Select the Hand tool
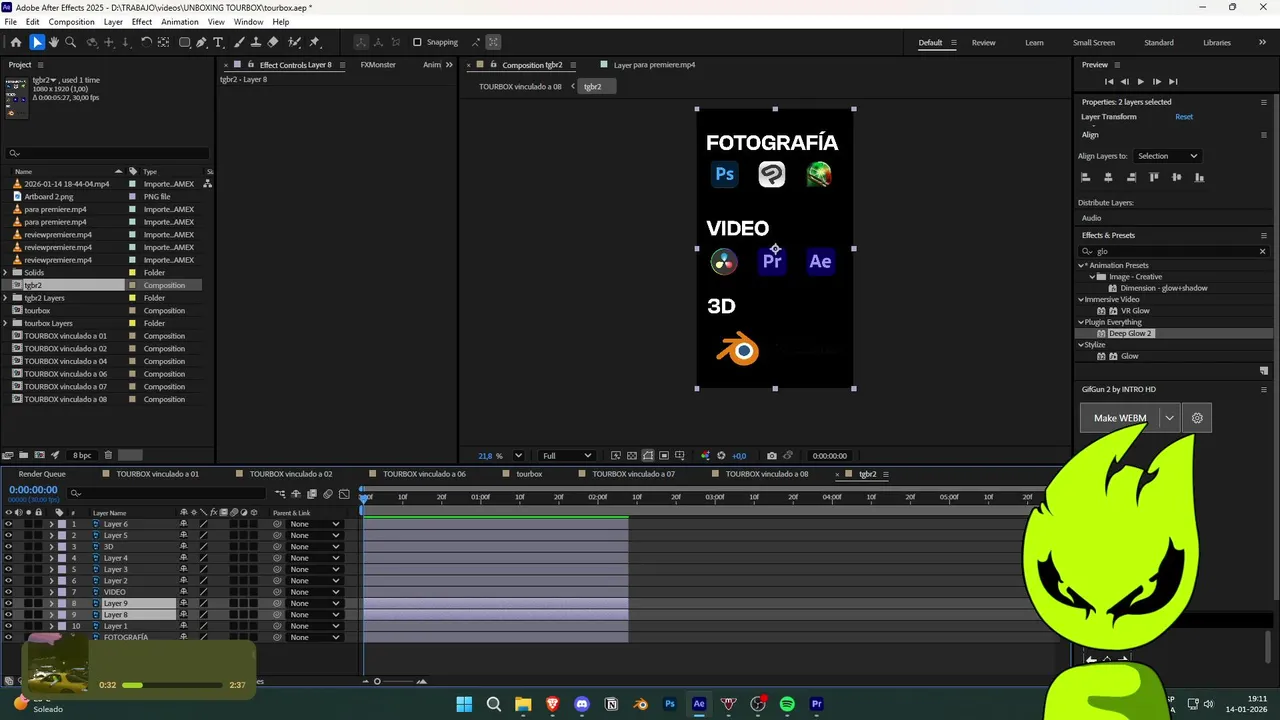Image resolution: width=1280 pixels, height=720 pixels. [x=54, y=42]
